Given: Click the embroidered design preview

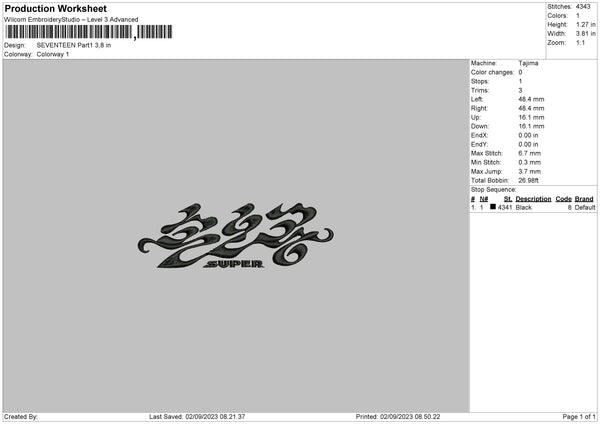Looking at the screenshot, I should pos(235,235).
